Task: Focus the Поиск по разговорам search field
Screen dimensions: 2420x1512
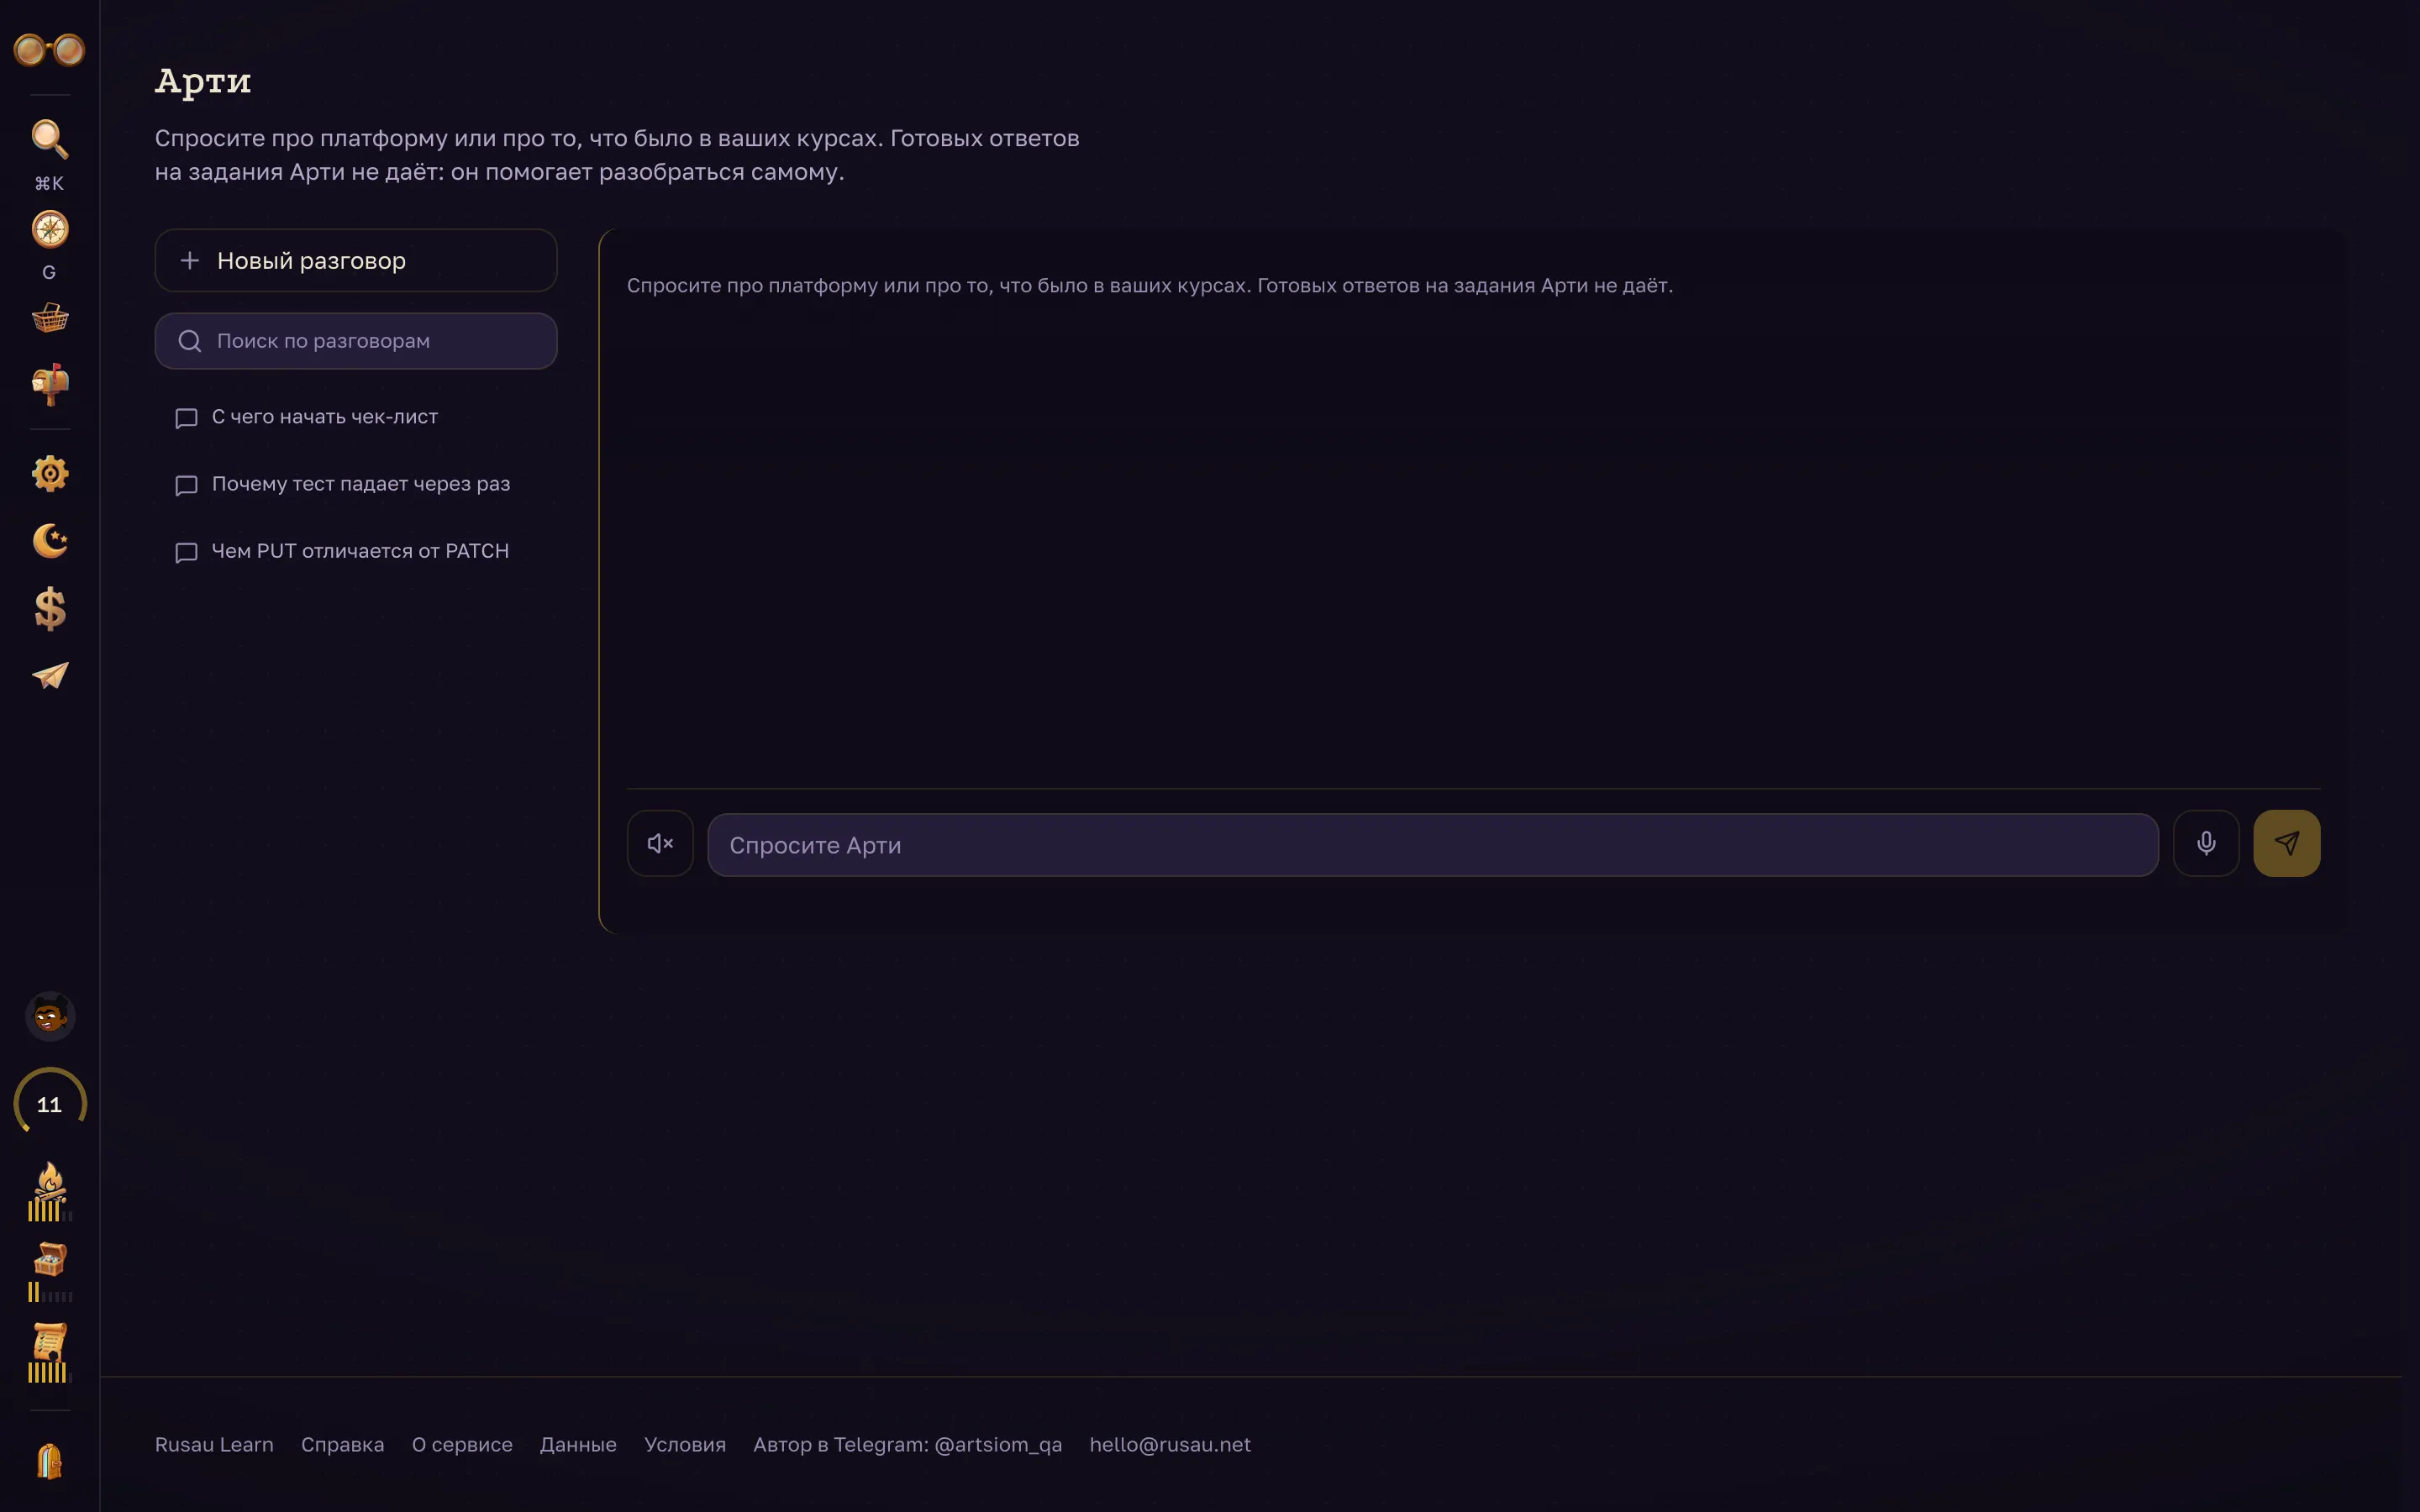Action: (356, 341)
